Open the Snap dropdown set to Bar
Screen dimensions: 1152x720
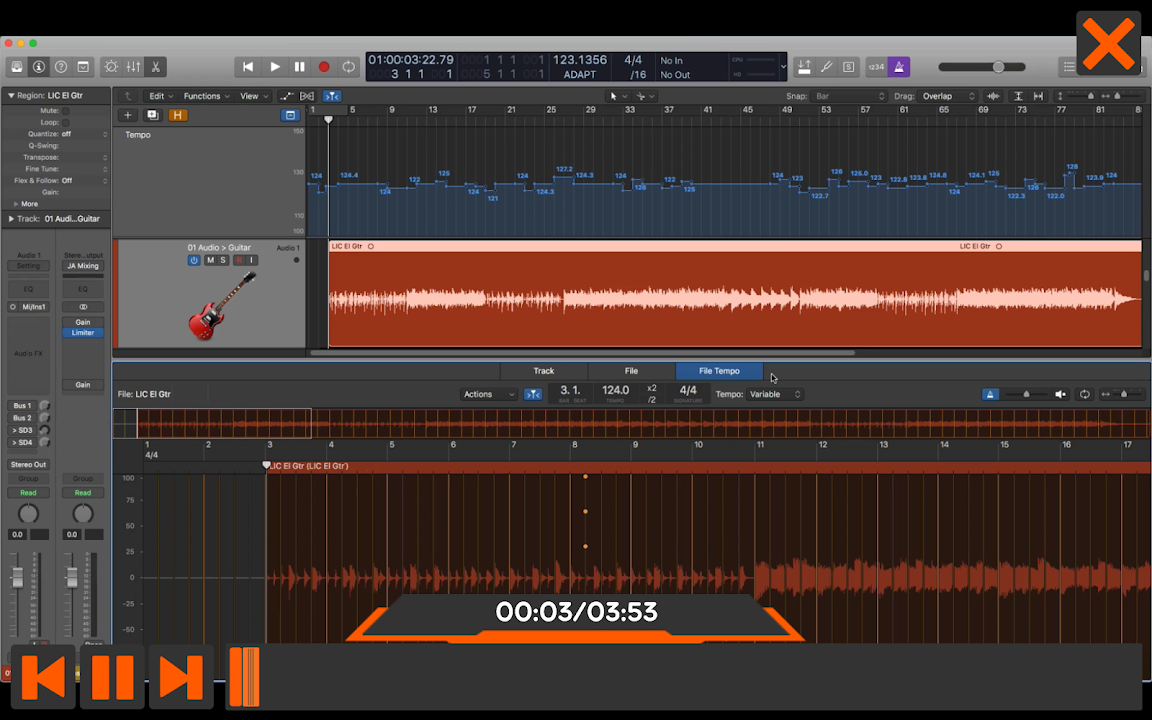pyautogui.click(x=849, y=96)
